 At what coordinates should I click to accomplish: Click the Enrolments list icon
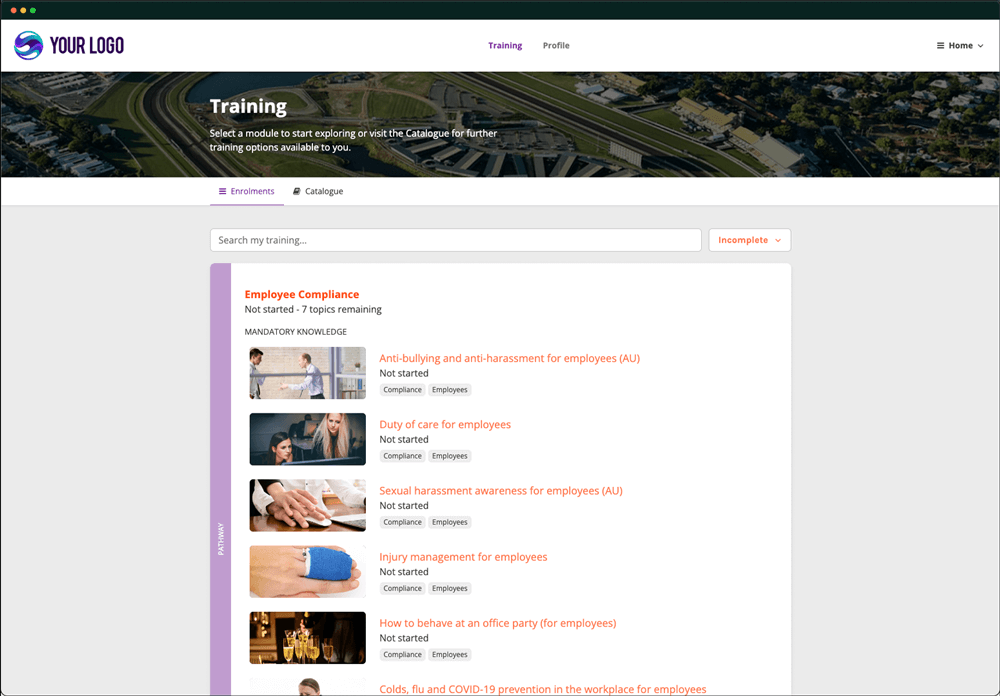pyautogui.click(x=222, y=191)
